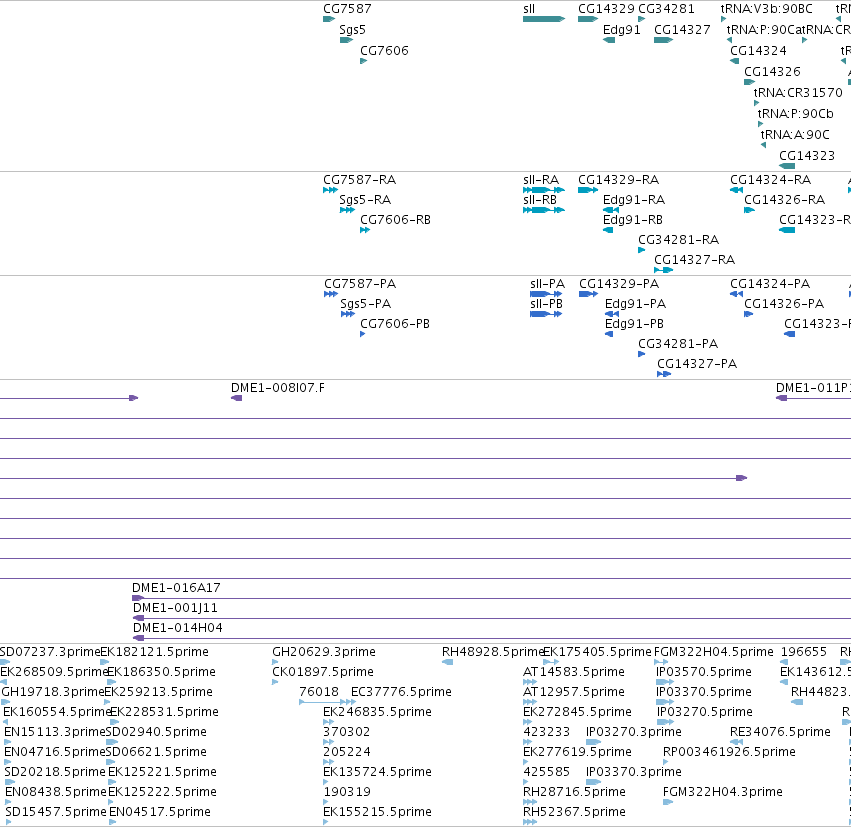Open the RE34076.5prime EST label
Screen dimensions: 851x827
(x=780, y=732)
